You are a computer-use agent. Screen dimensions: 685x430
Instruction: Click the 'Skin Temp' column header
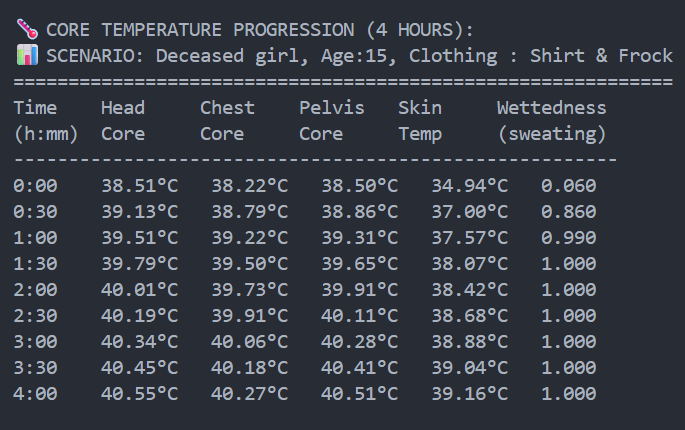420,120
